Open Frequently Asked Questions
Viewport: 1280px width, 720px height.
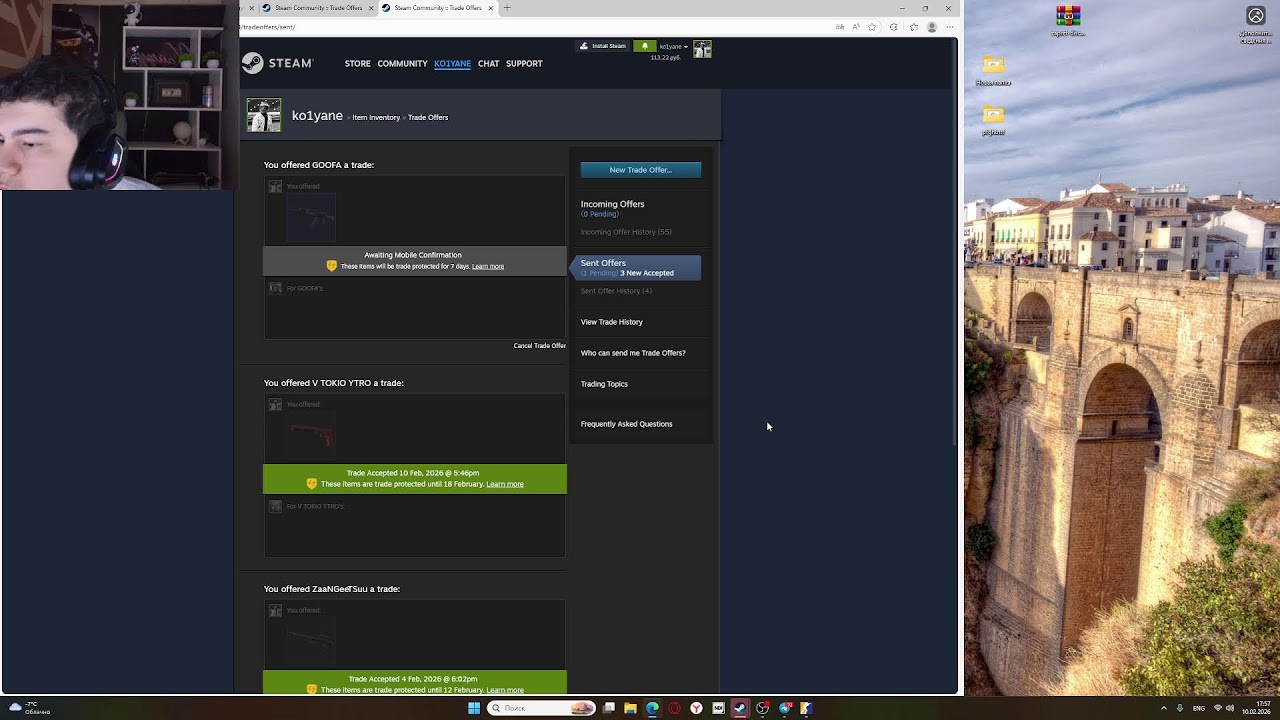coord(626,424)
